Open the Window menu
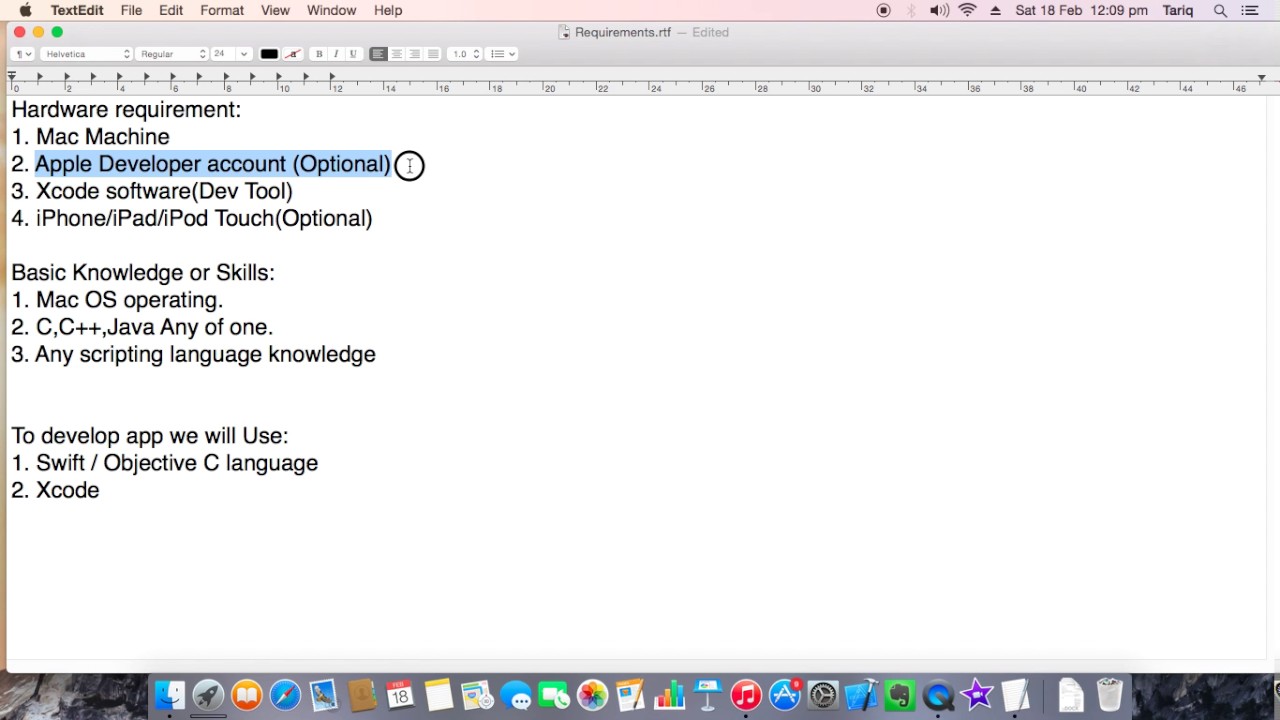The width and height of the screenshot is (1280, 720). pos(331,10)
